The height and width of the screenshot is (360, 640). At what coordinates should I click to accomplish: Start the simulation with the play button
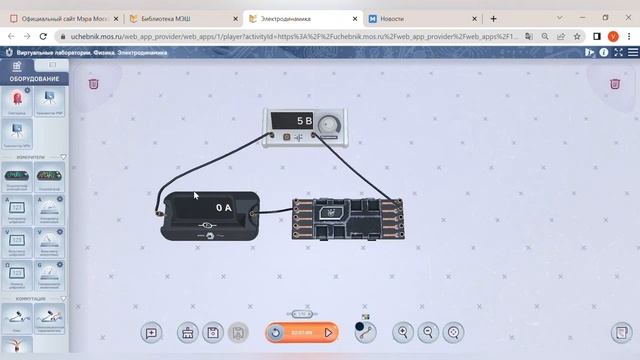click(x=329, y=333)
